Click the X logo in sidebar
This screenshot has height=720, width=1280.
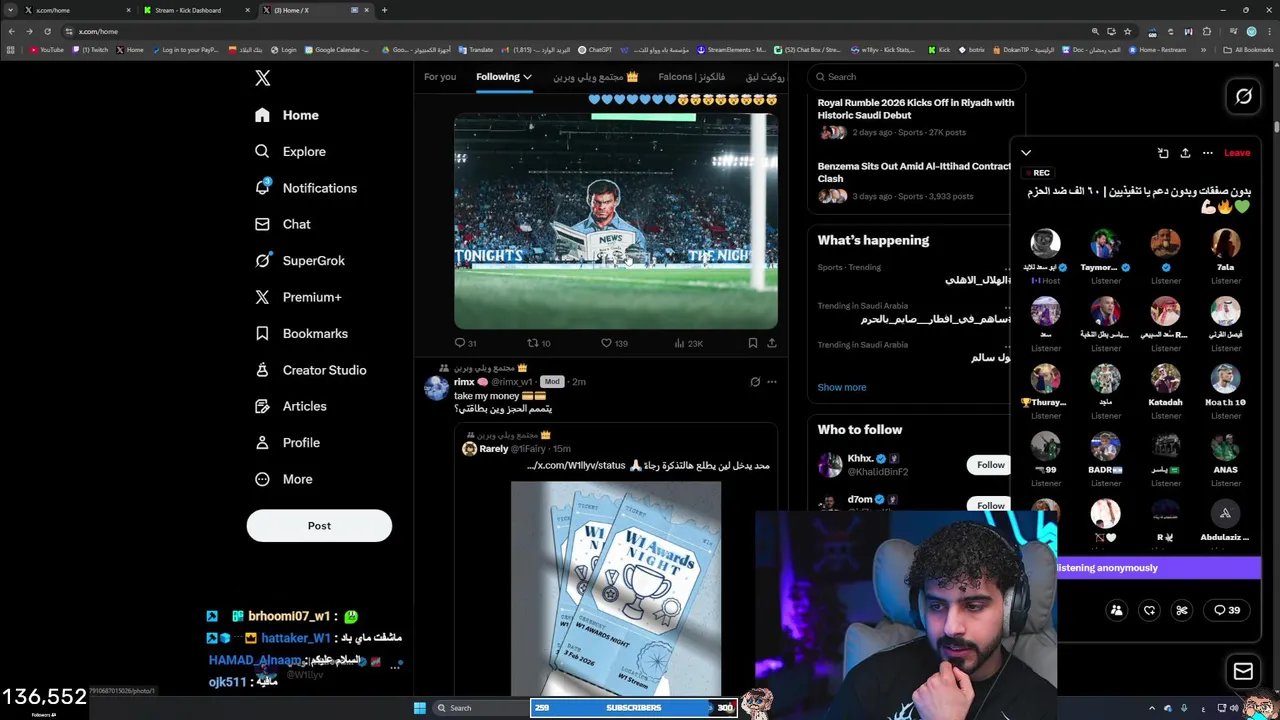click(x=262, y=78)
